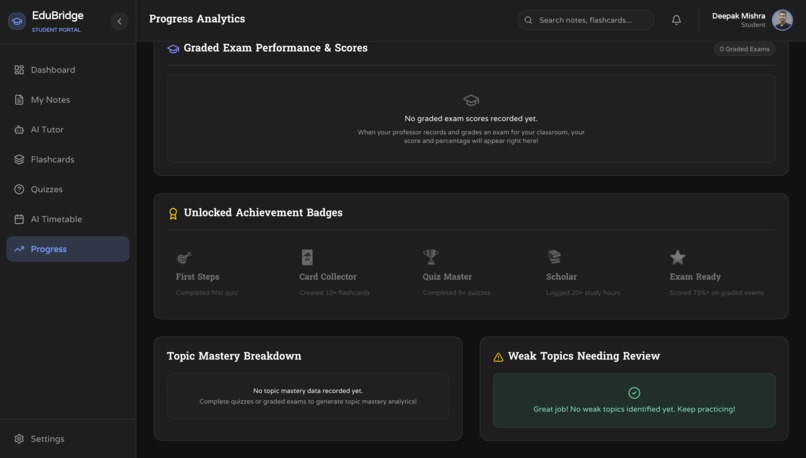Click the First Steps target badge icon
The width and height of the screenshot is (806, 458).
pyautogui.click(x=184, y=257)
